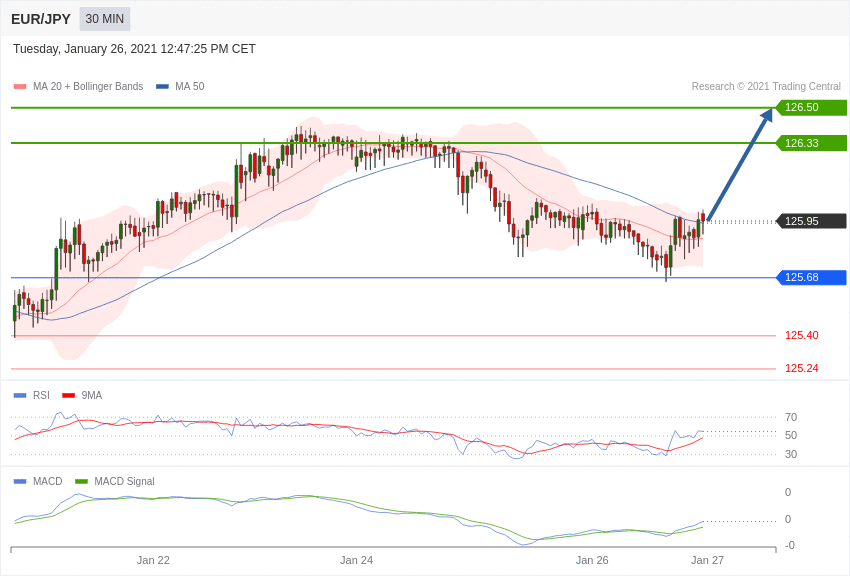Viewport: 850px width, 576px height.
Task: Click the MACD legend blue swatch
Action: [x=20, y=482]
